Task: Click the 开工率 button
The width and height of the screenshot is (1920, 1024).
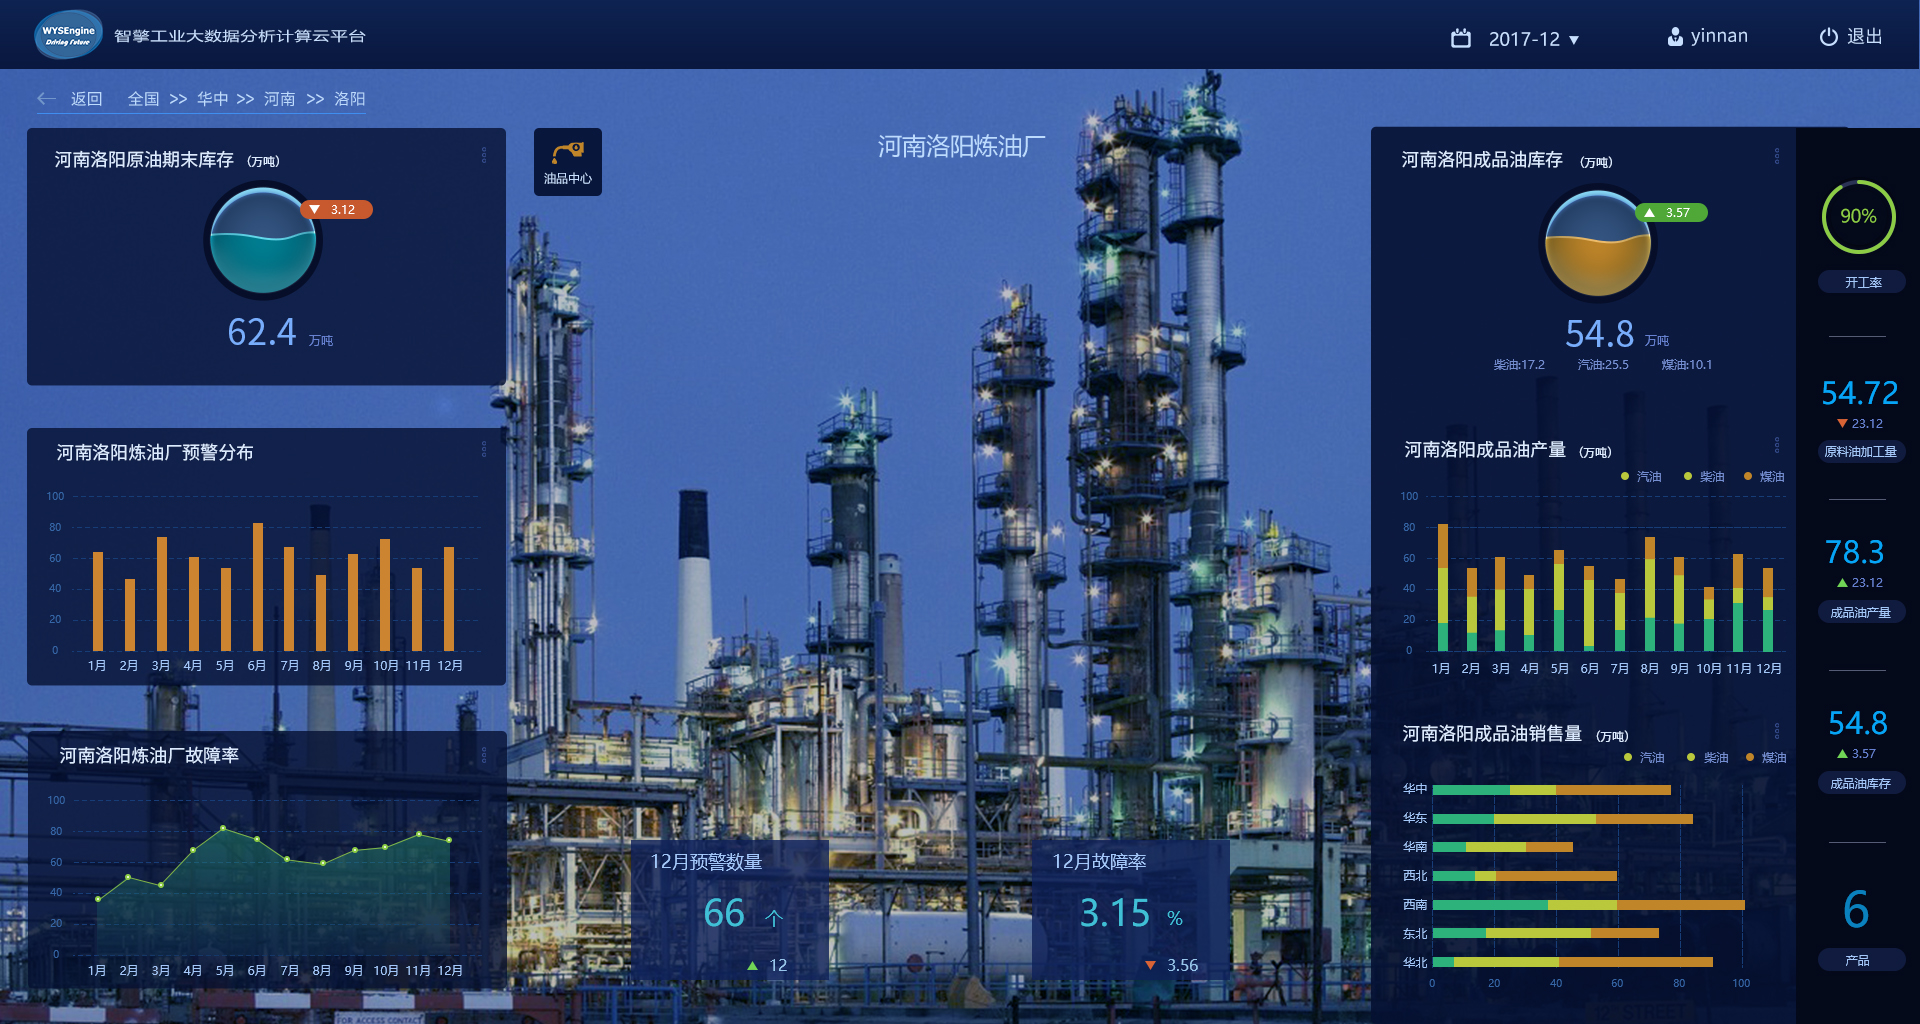Action: (1861, 283)
